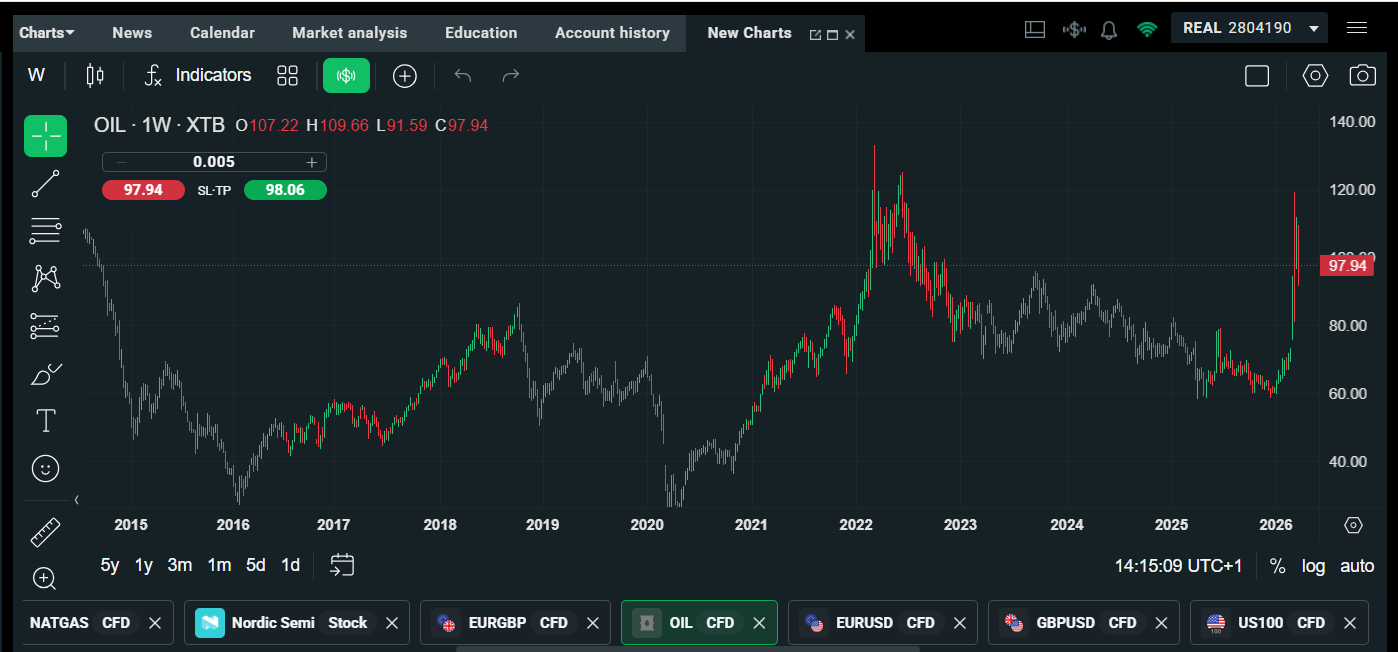Image resolution: width=1398 pixels, height=652 pixels.
Task: Toggle logarithmic scale with log
Action: 1313,566
